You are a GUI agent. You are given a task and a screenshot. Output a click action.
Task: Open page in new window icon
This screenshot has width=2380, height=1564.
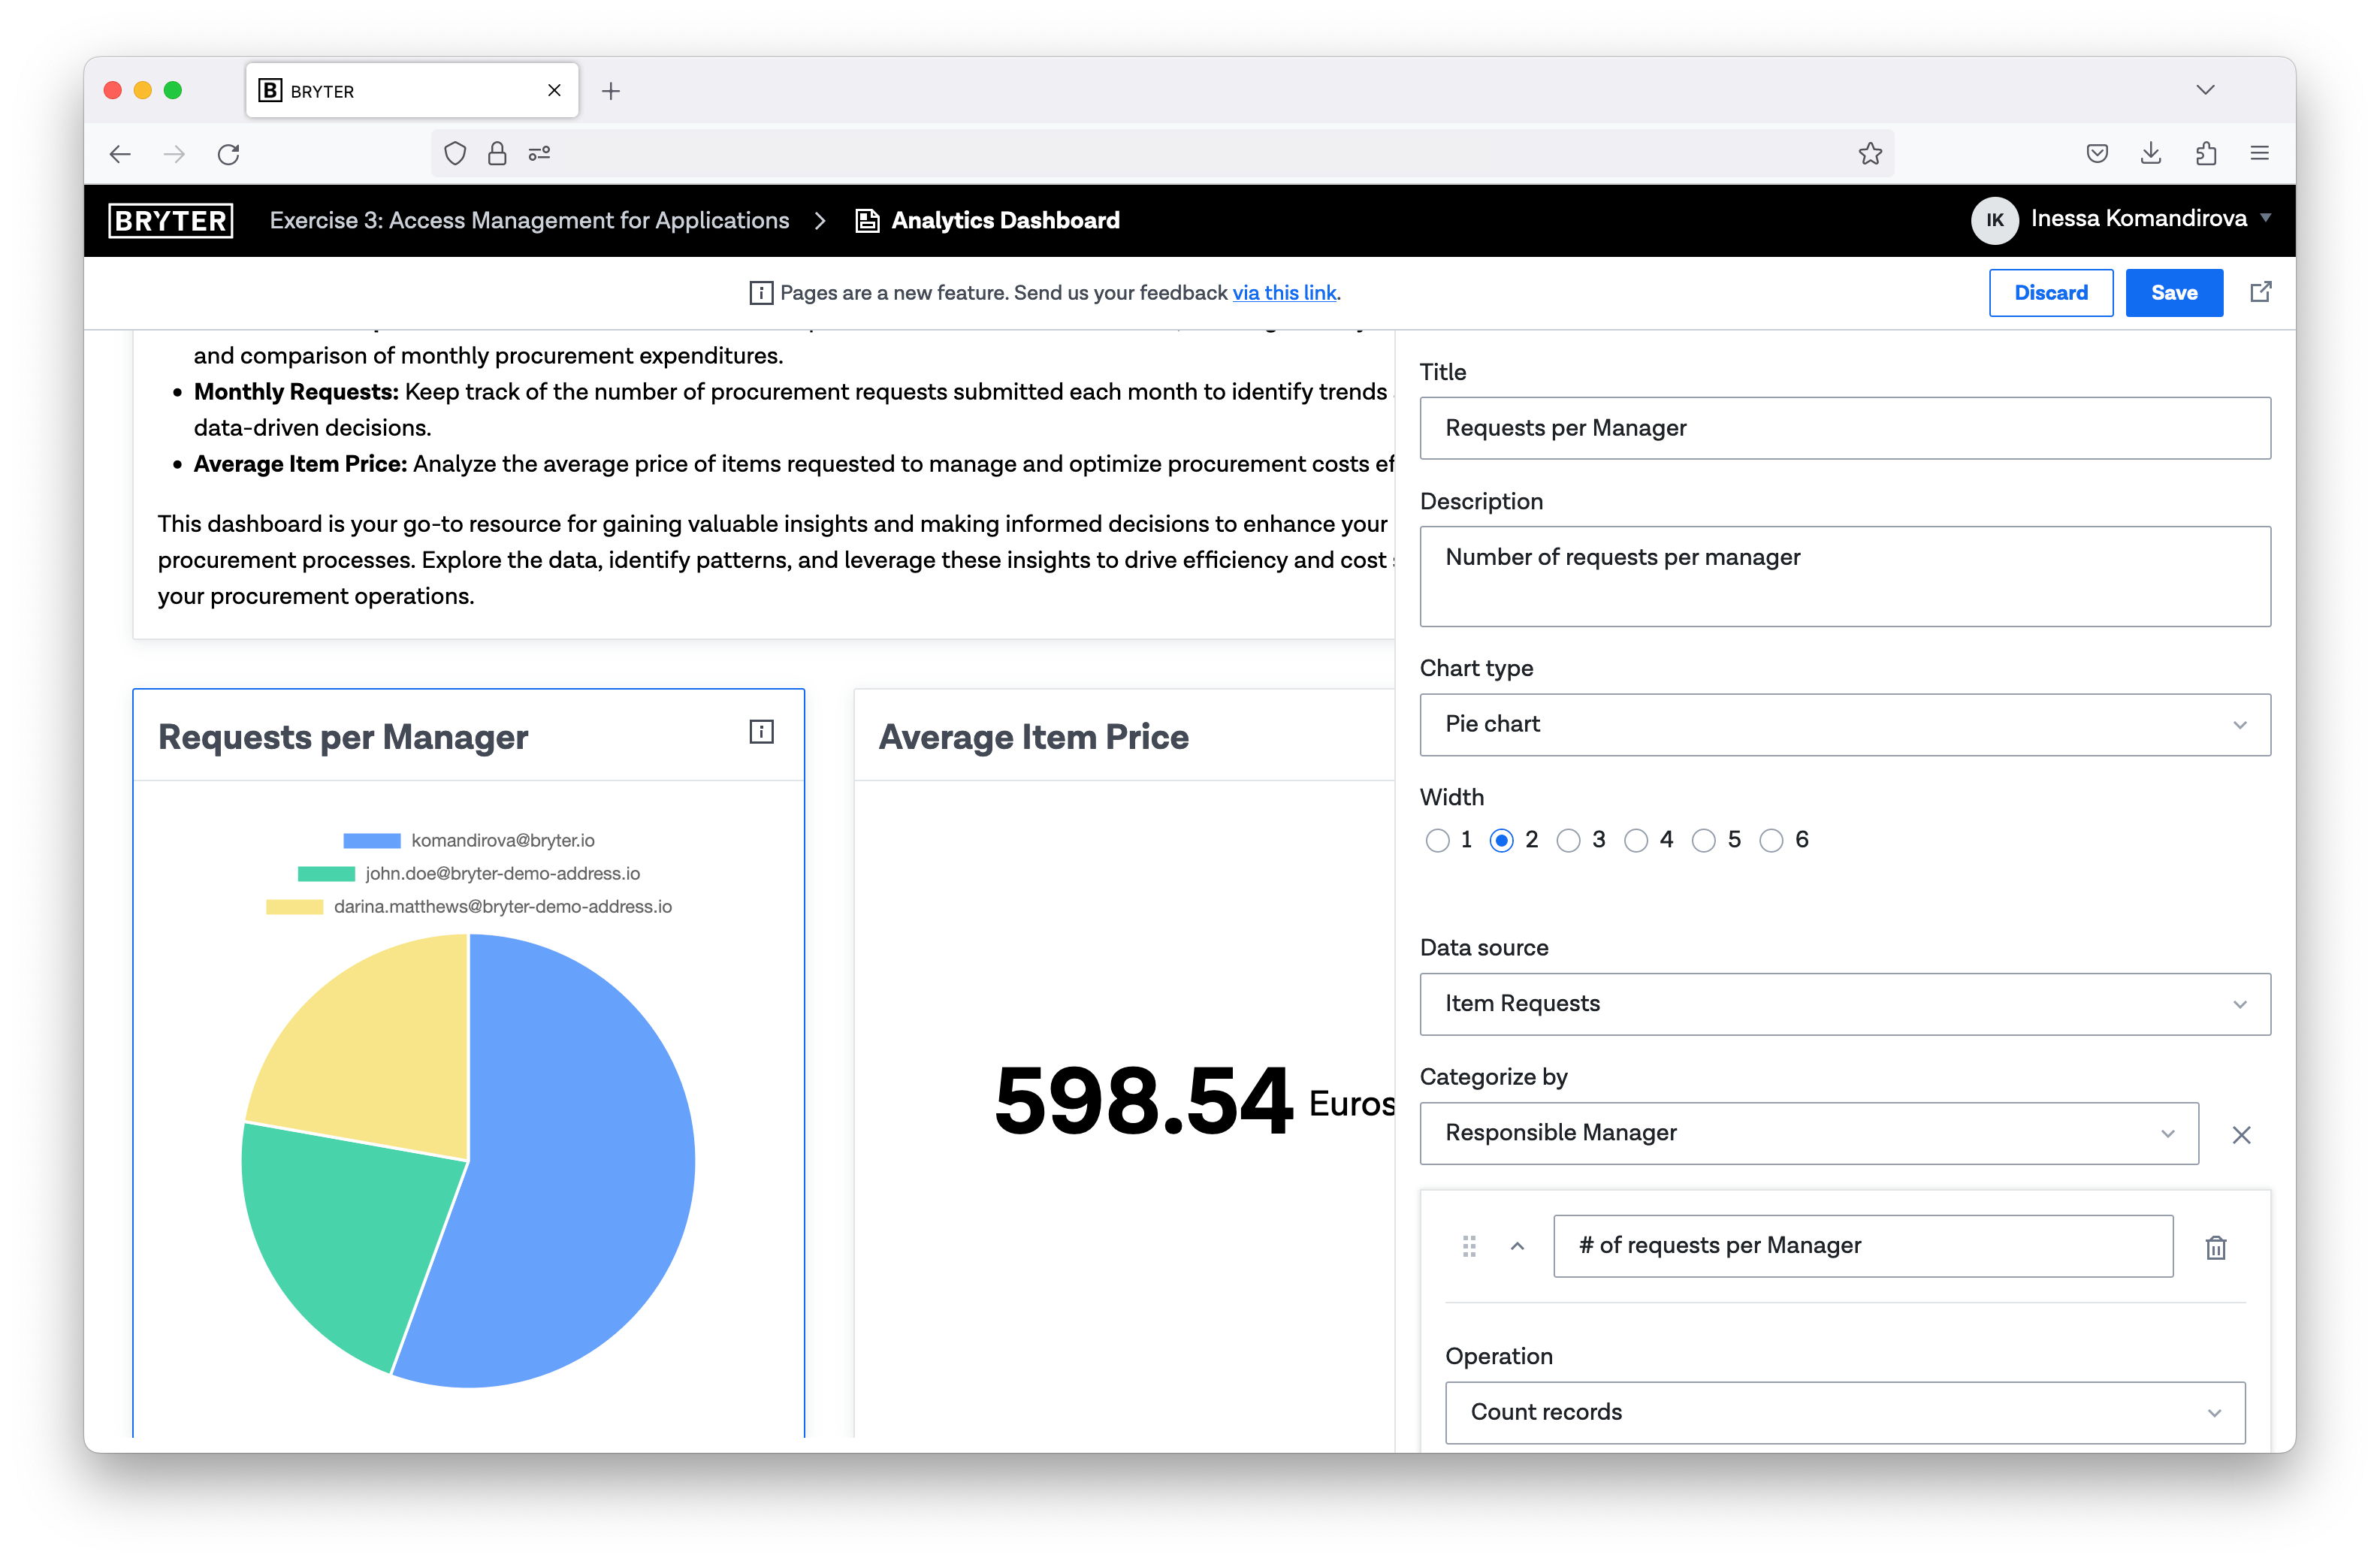click(x=2260, y=292)
